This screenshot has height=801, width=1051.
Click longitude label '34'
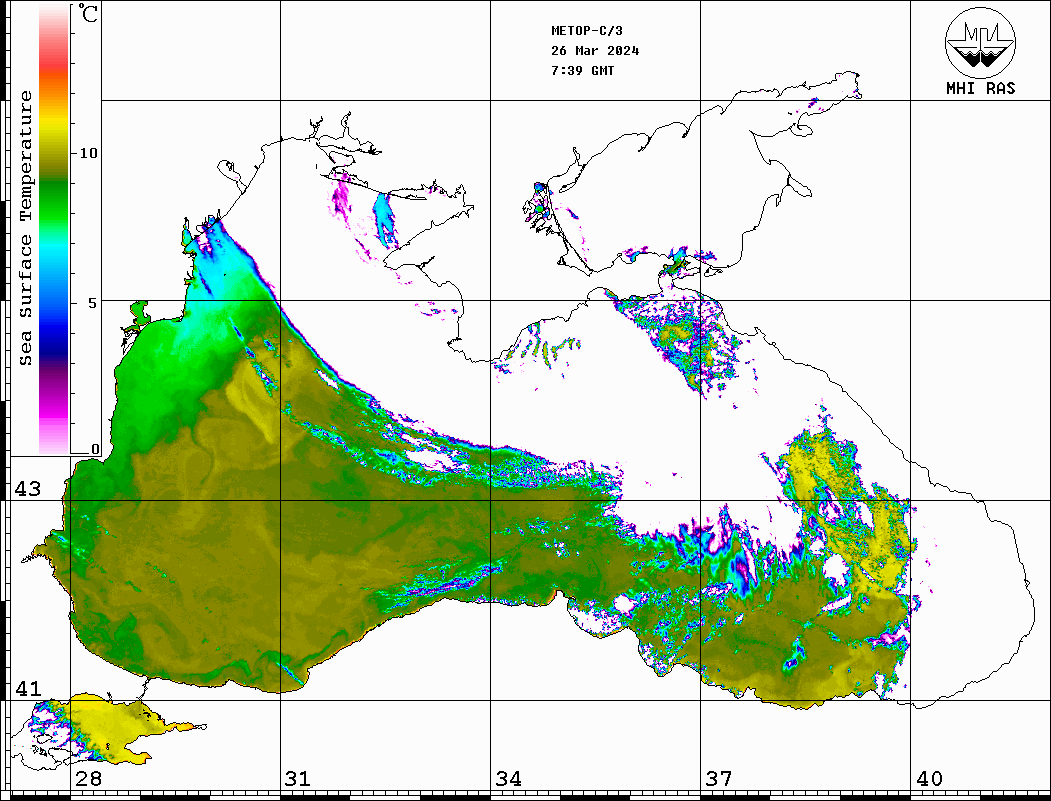pos(509,778)
